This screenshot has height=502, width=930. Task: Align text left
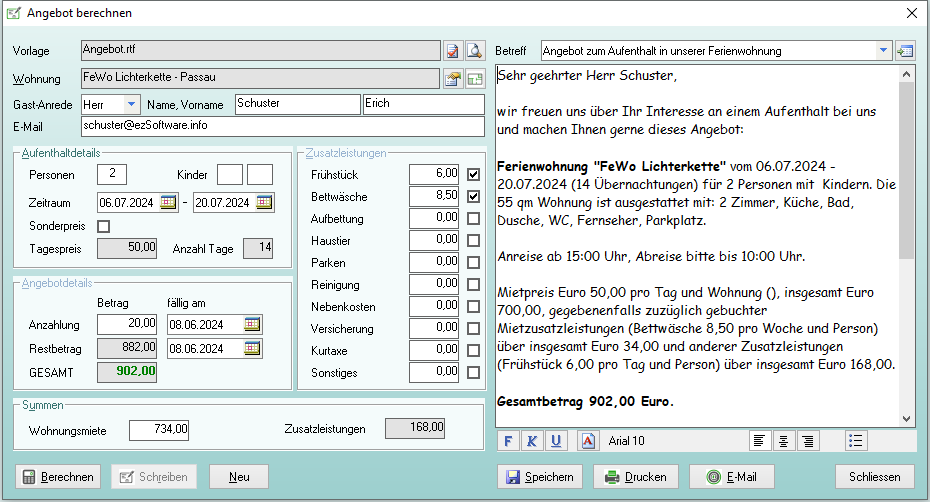click(759, 441)
